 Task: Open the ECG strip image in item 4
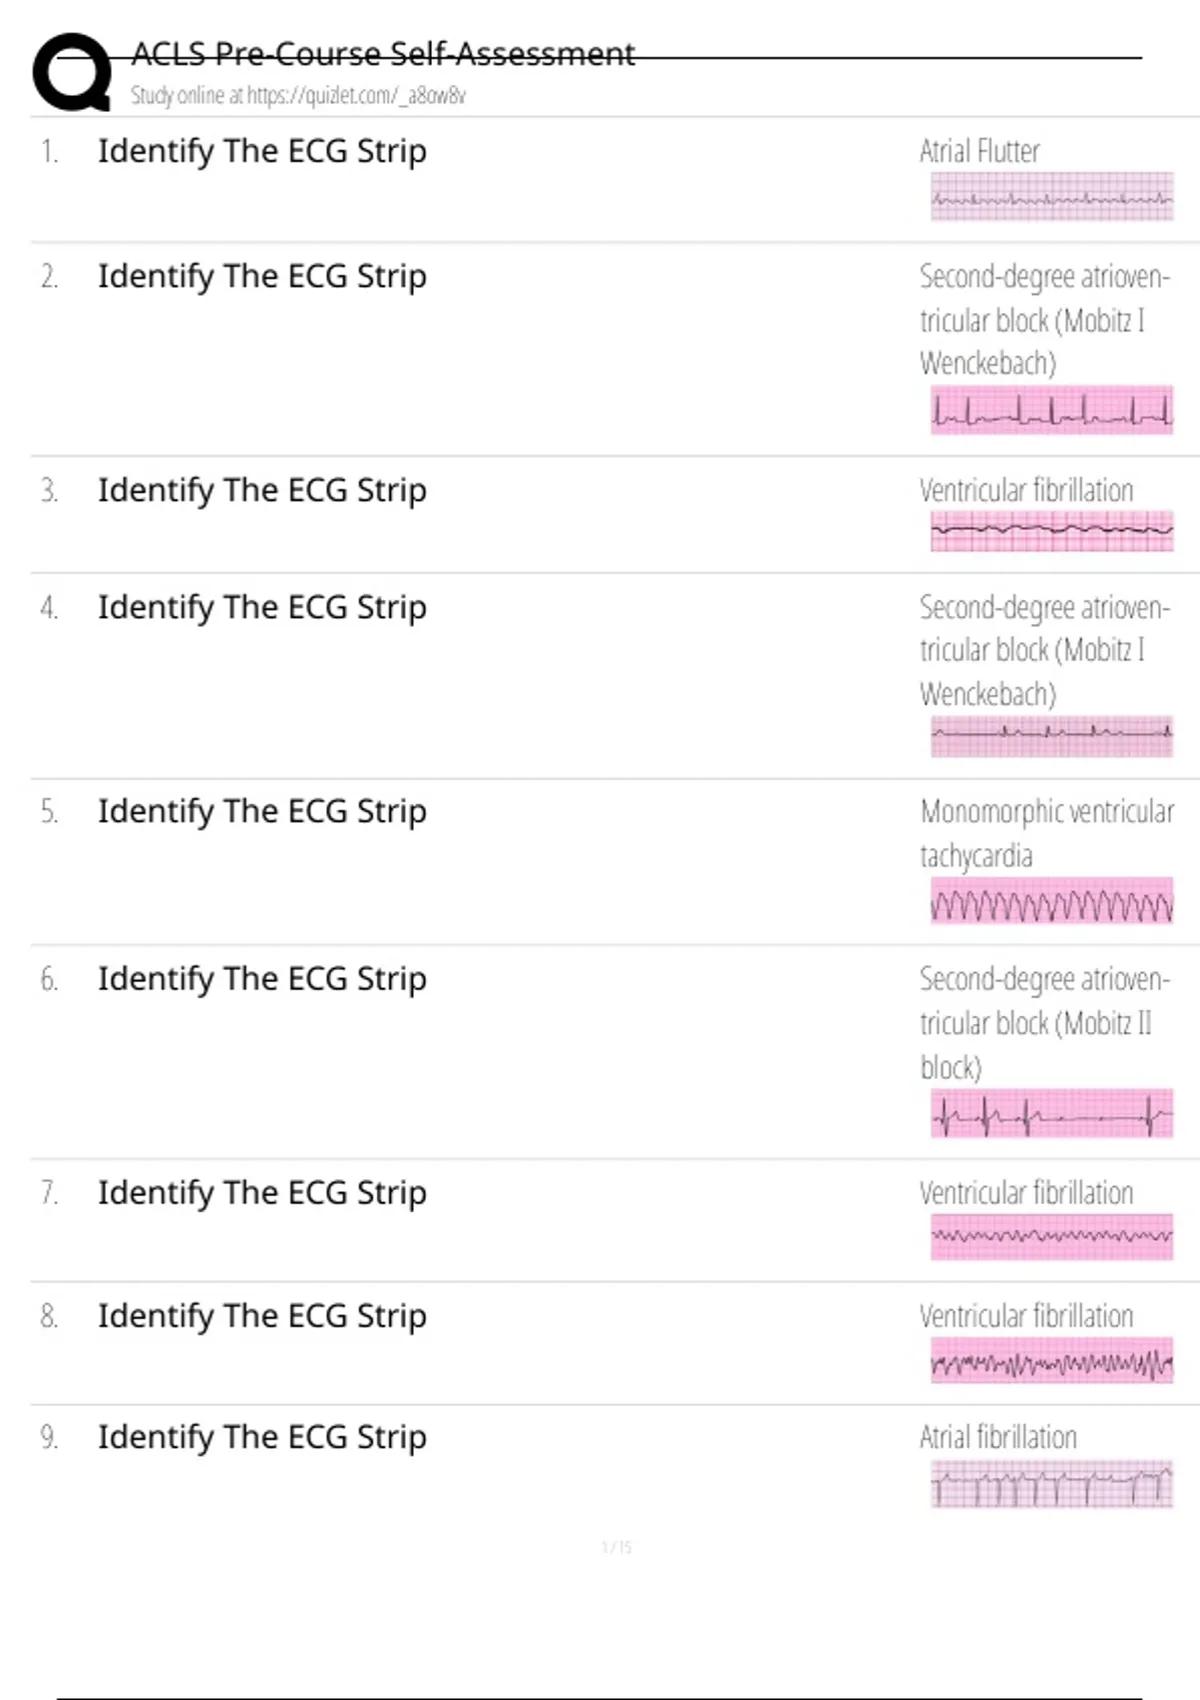pyautogui.click(x=1051, y=737)
